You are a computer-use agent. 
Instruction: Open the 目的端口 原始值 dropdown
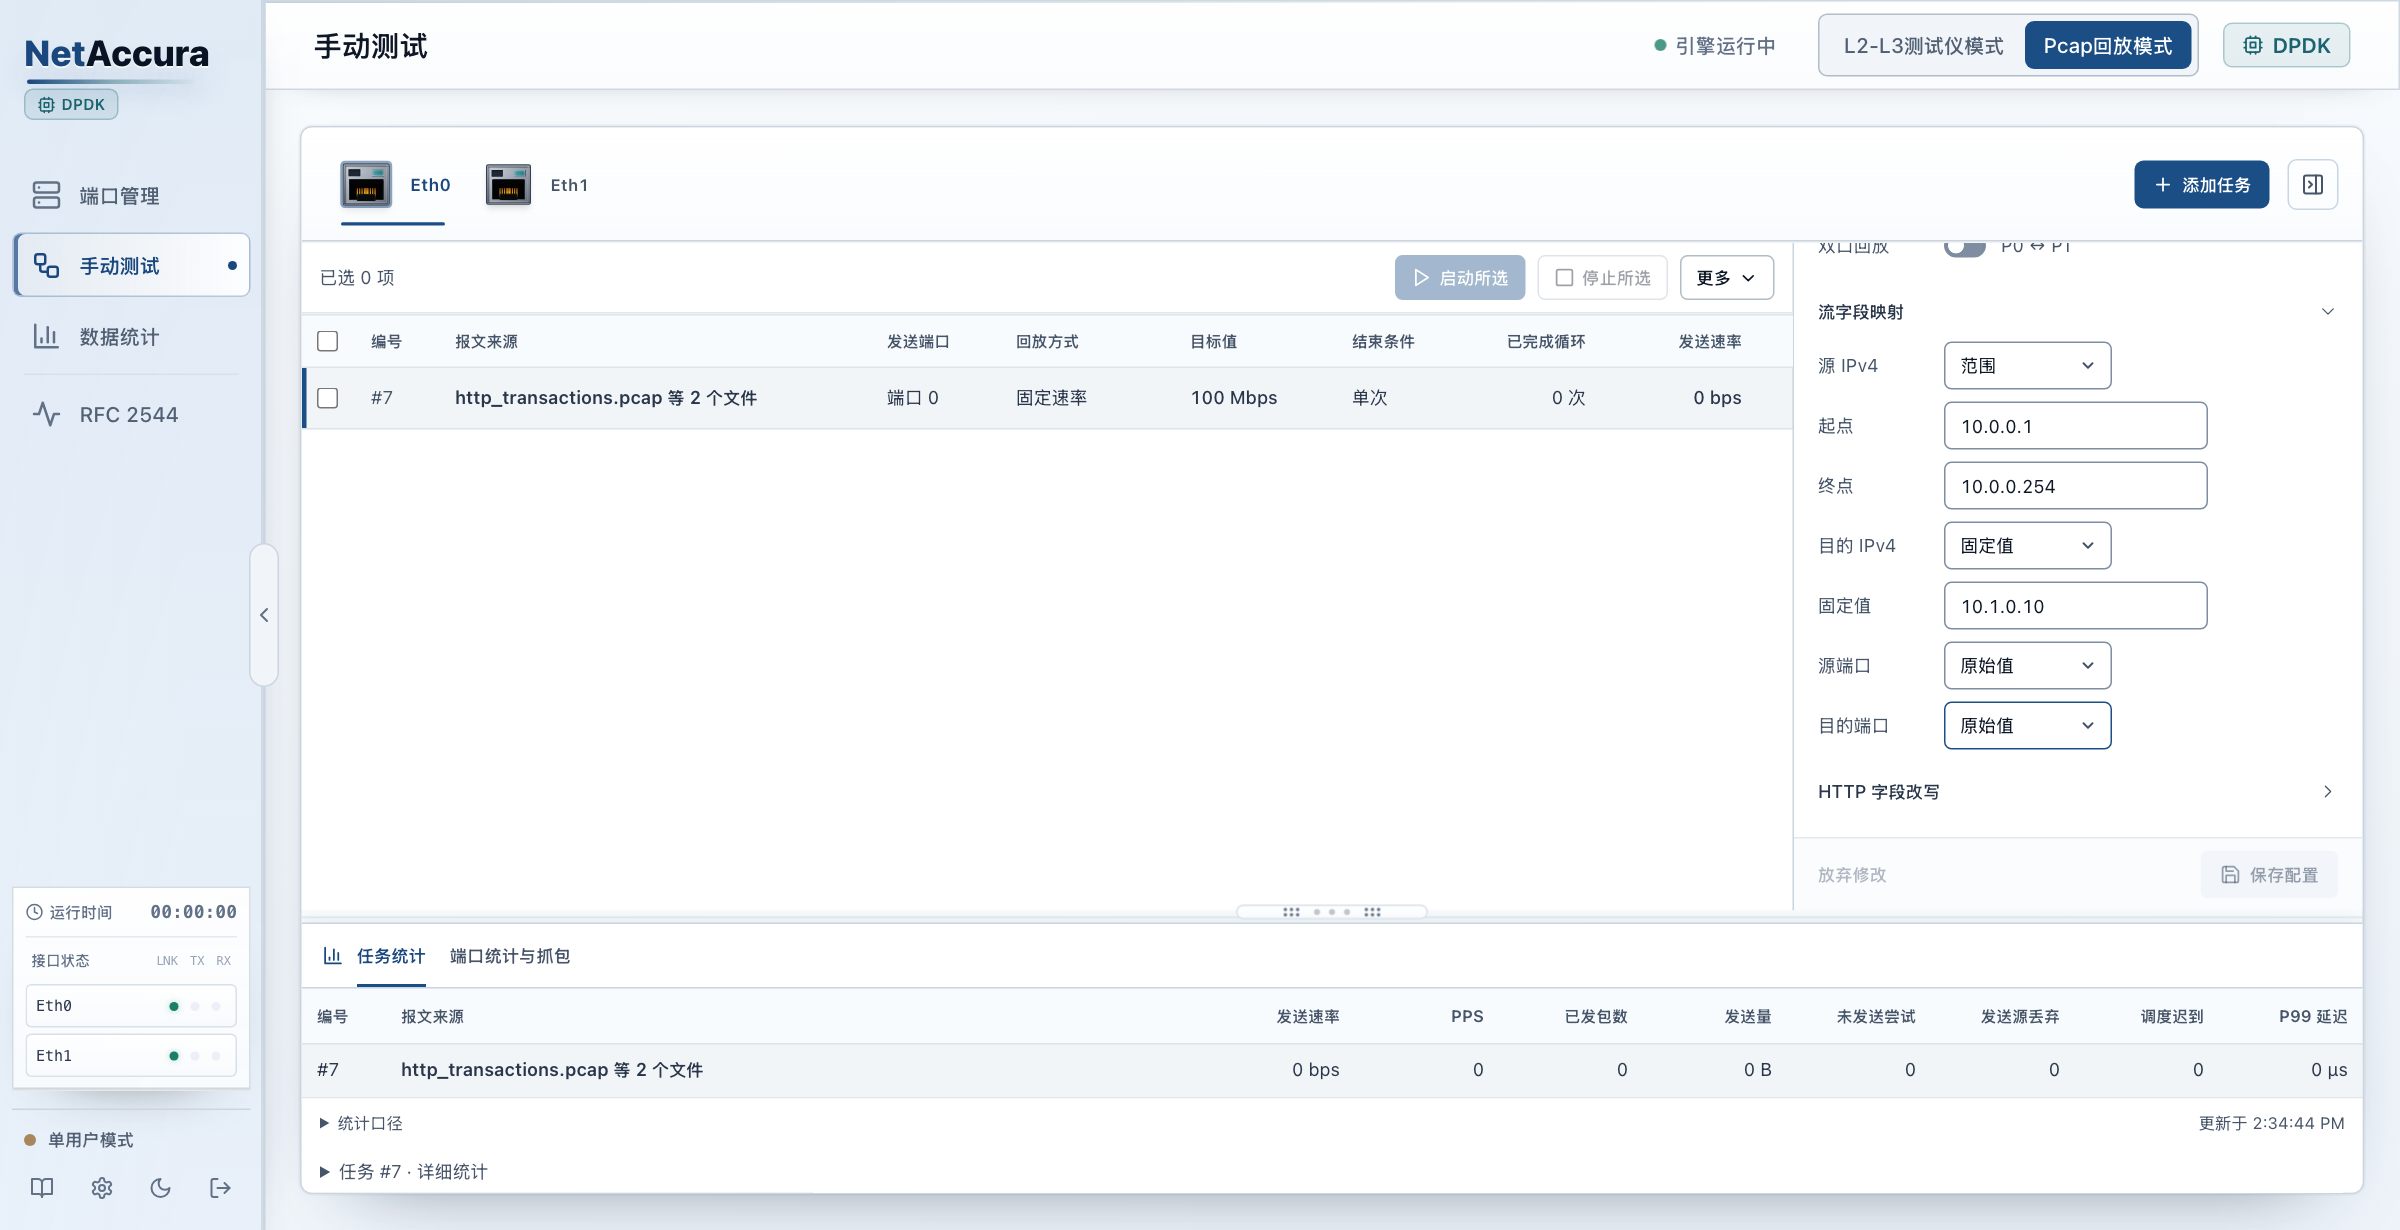point(2027,726)
